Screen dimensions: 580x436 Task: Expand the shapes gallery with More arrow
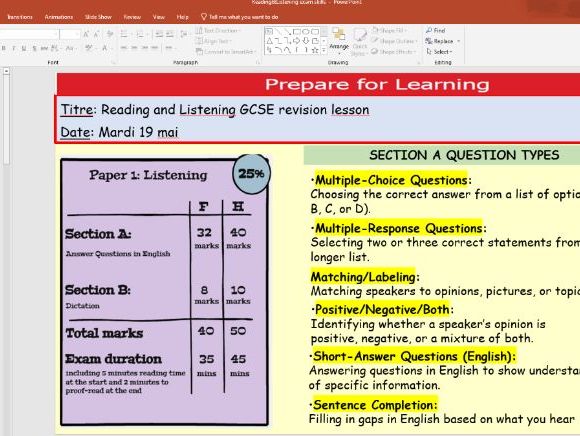(324, 50)
